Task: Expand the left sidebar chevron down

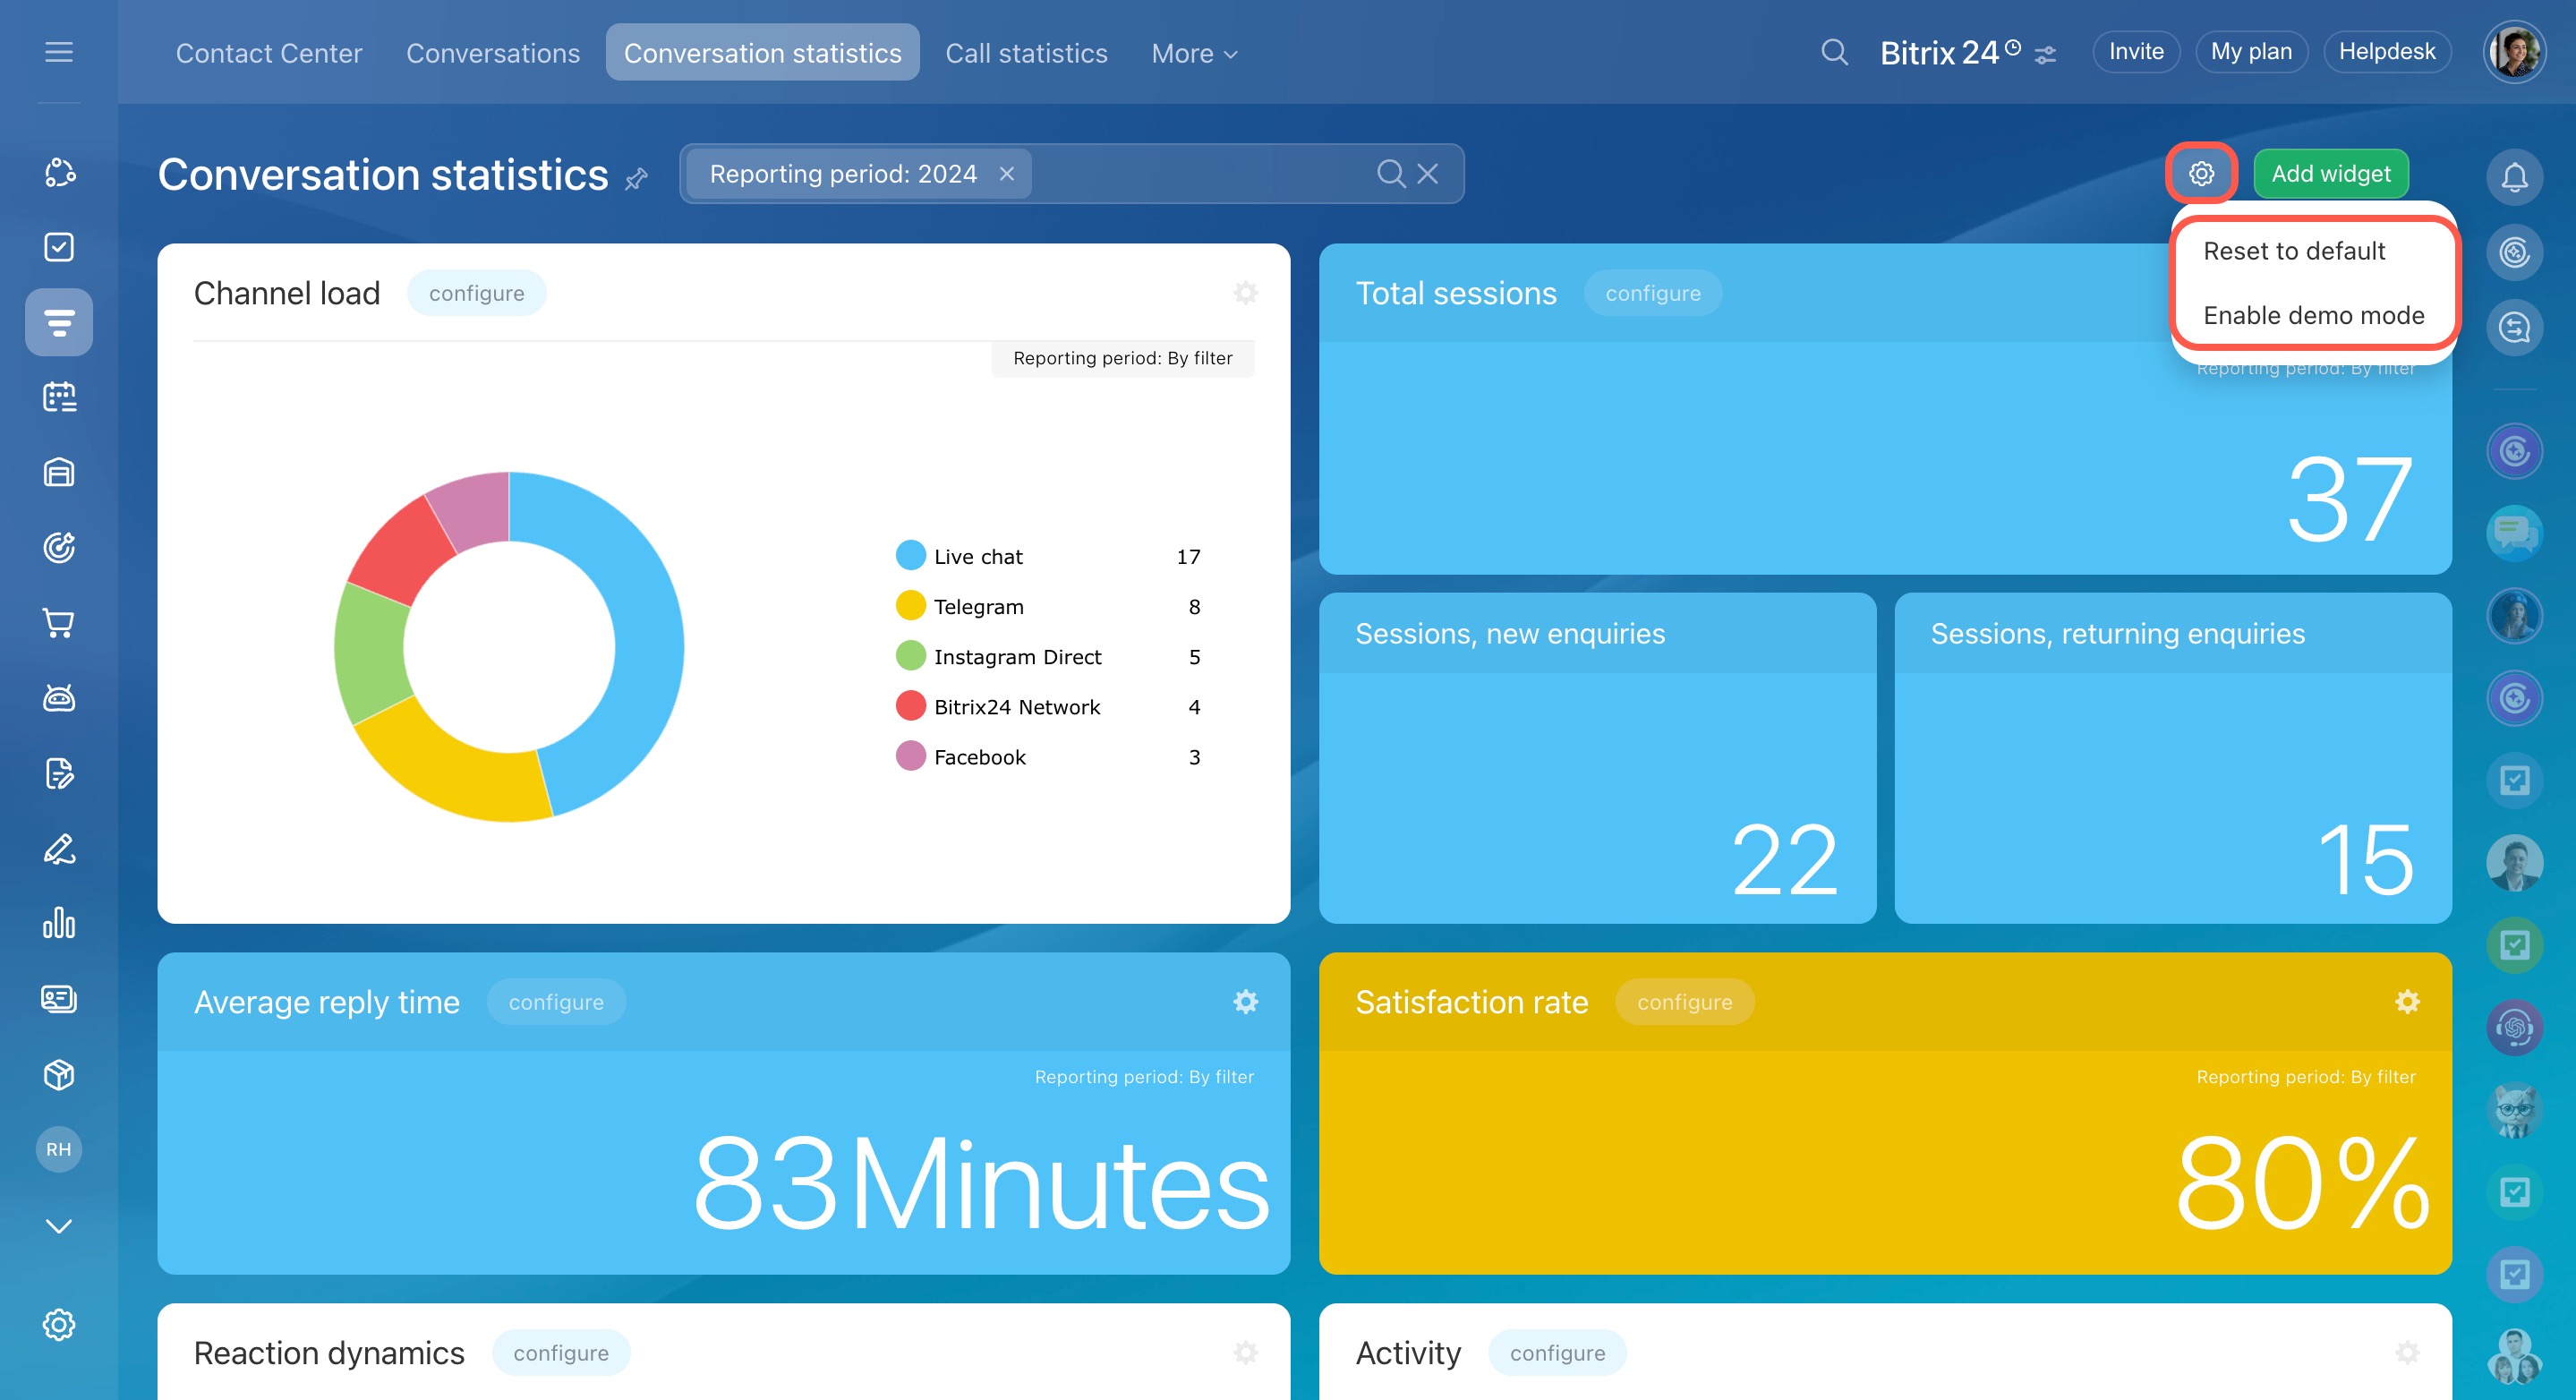Action: [59, 1225]
